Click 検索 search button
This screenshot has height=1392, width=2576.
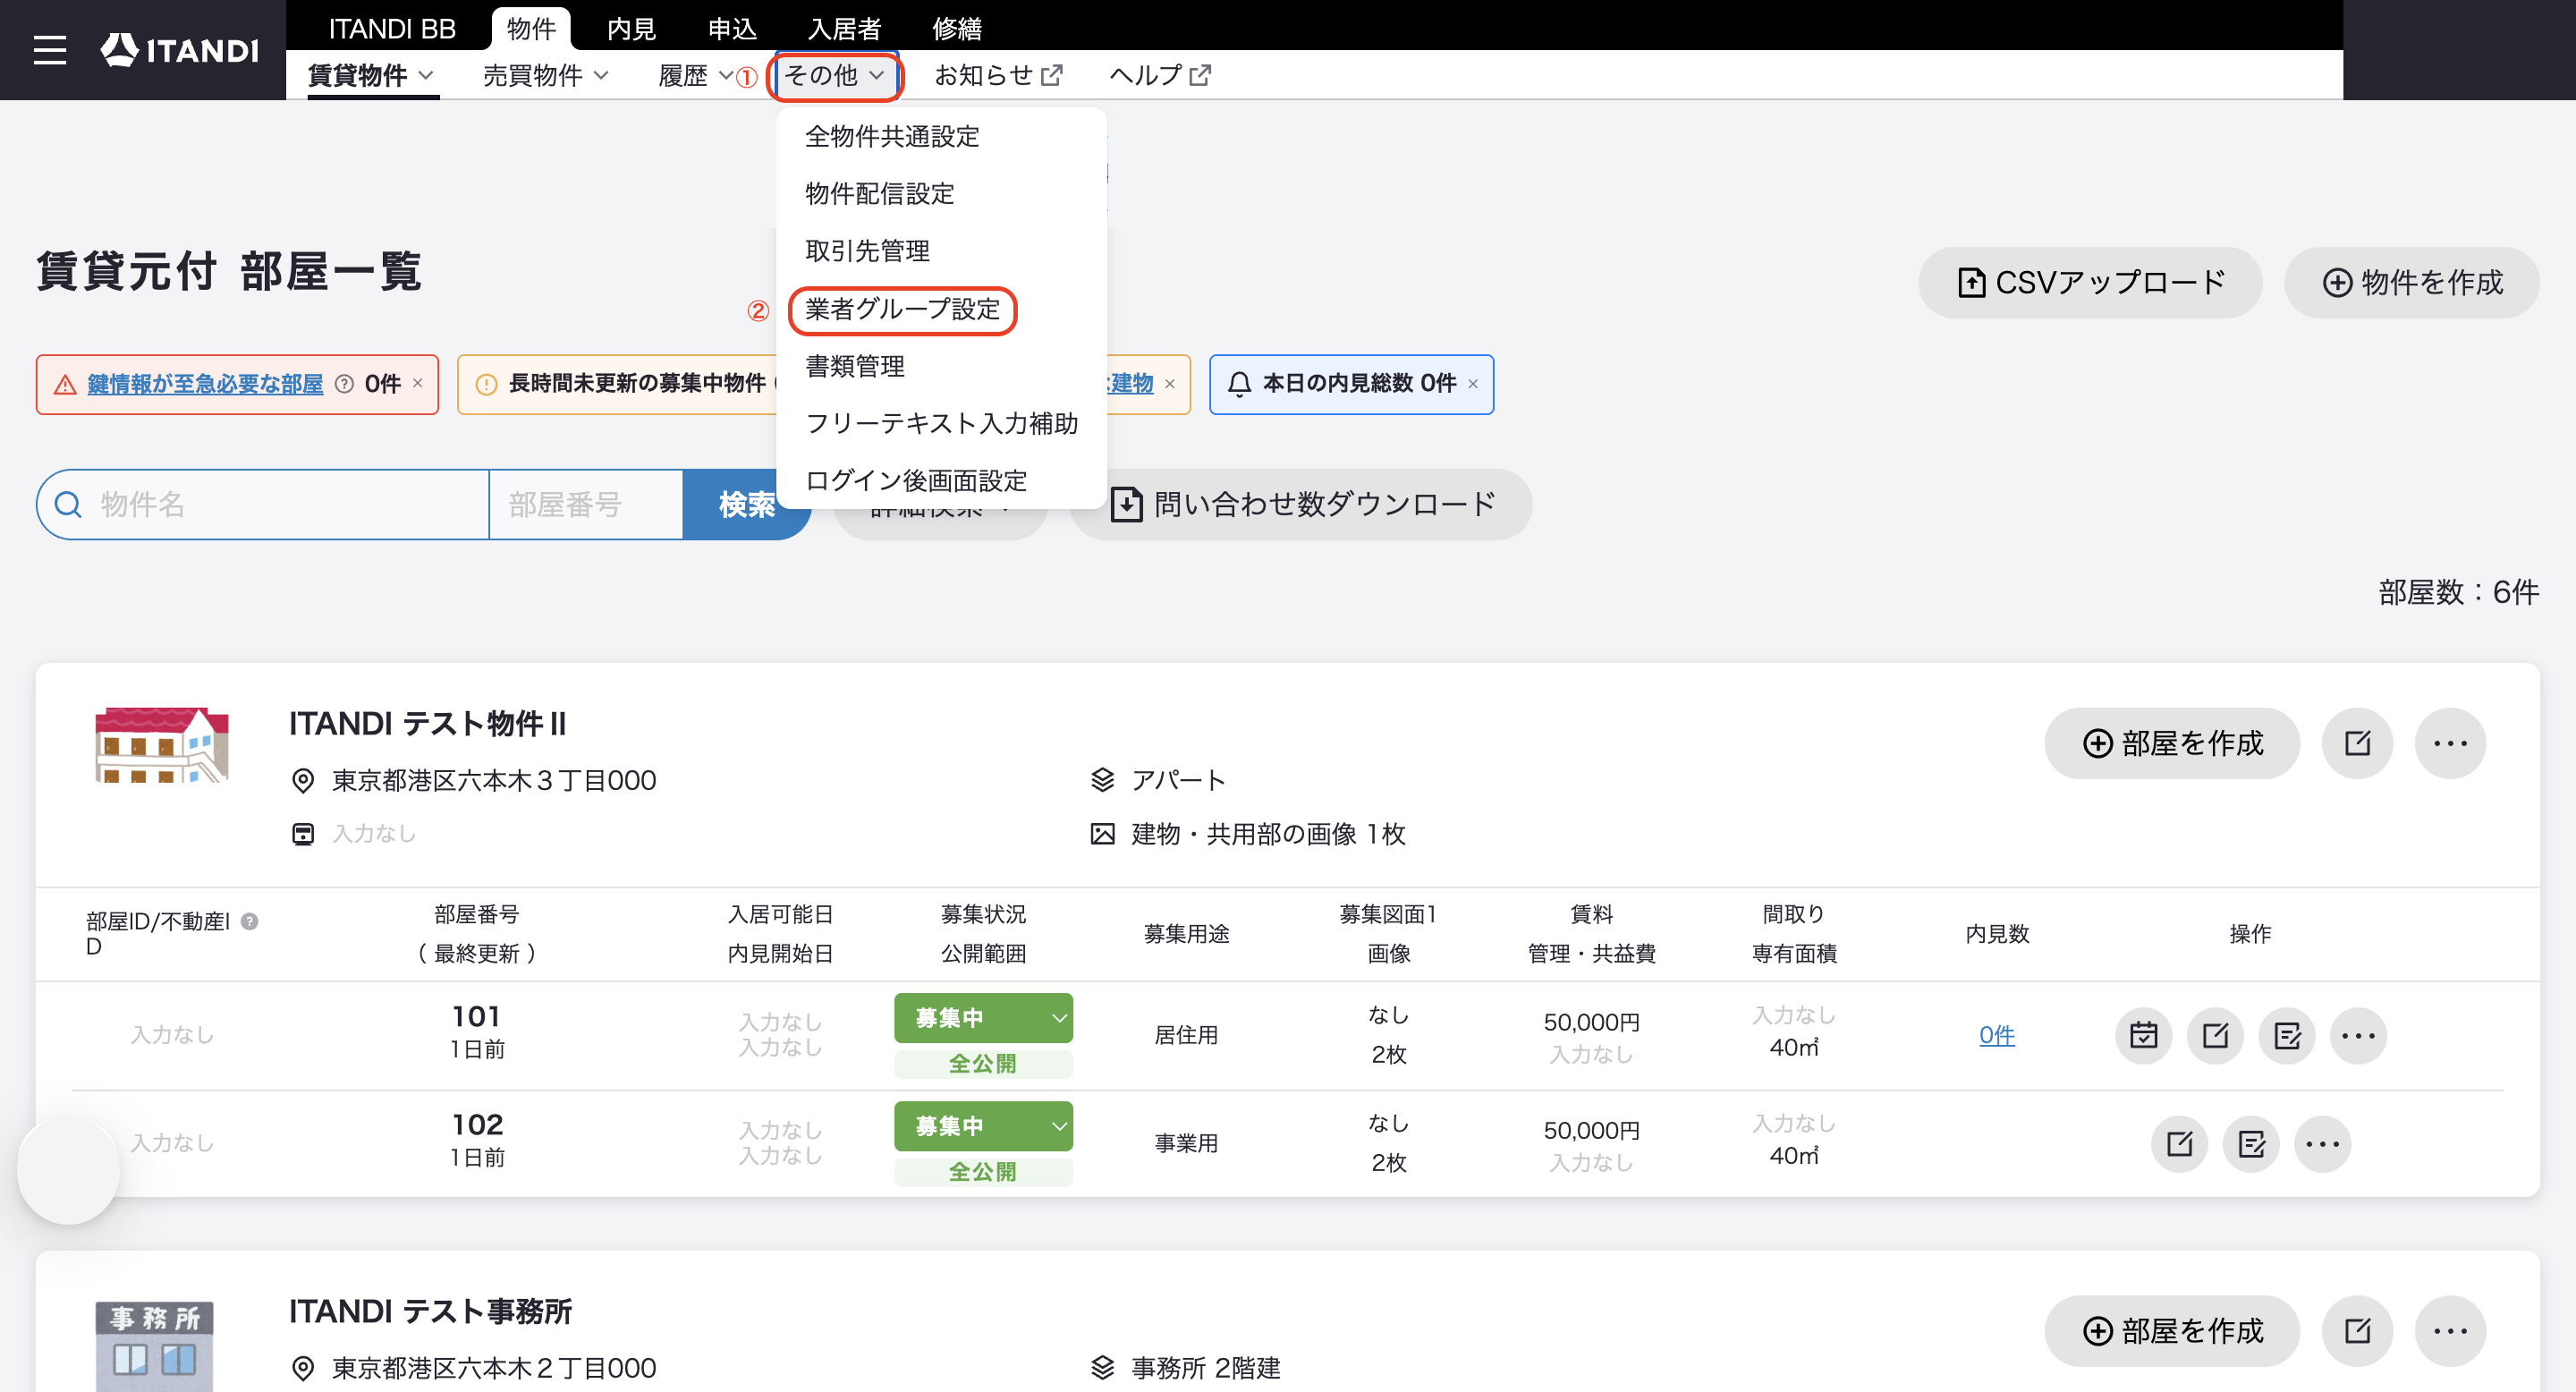point(746,504)
